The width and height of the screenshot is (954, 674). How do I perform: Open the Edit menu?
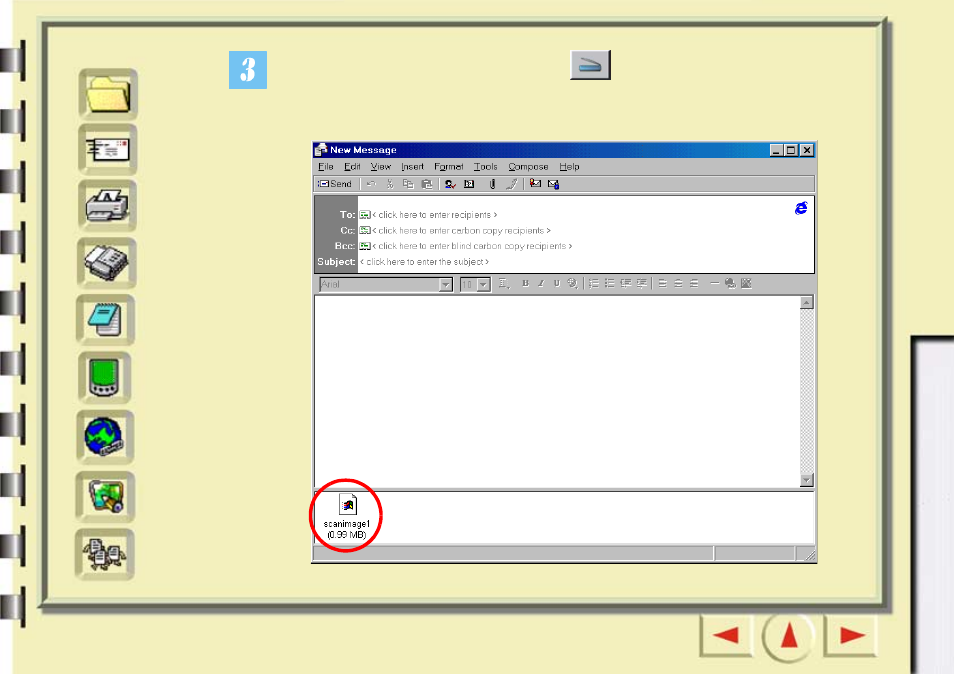pos(352,167)
